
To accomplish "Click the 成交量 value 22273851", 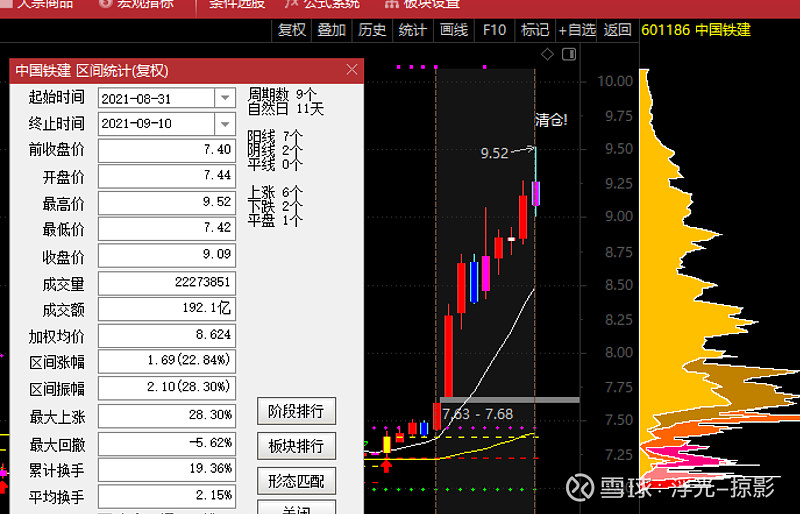I will (167, 283).
